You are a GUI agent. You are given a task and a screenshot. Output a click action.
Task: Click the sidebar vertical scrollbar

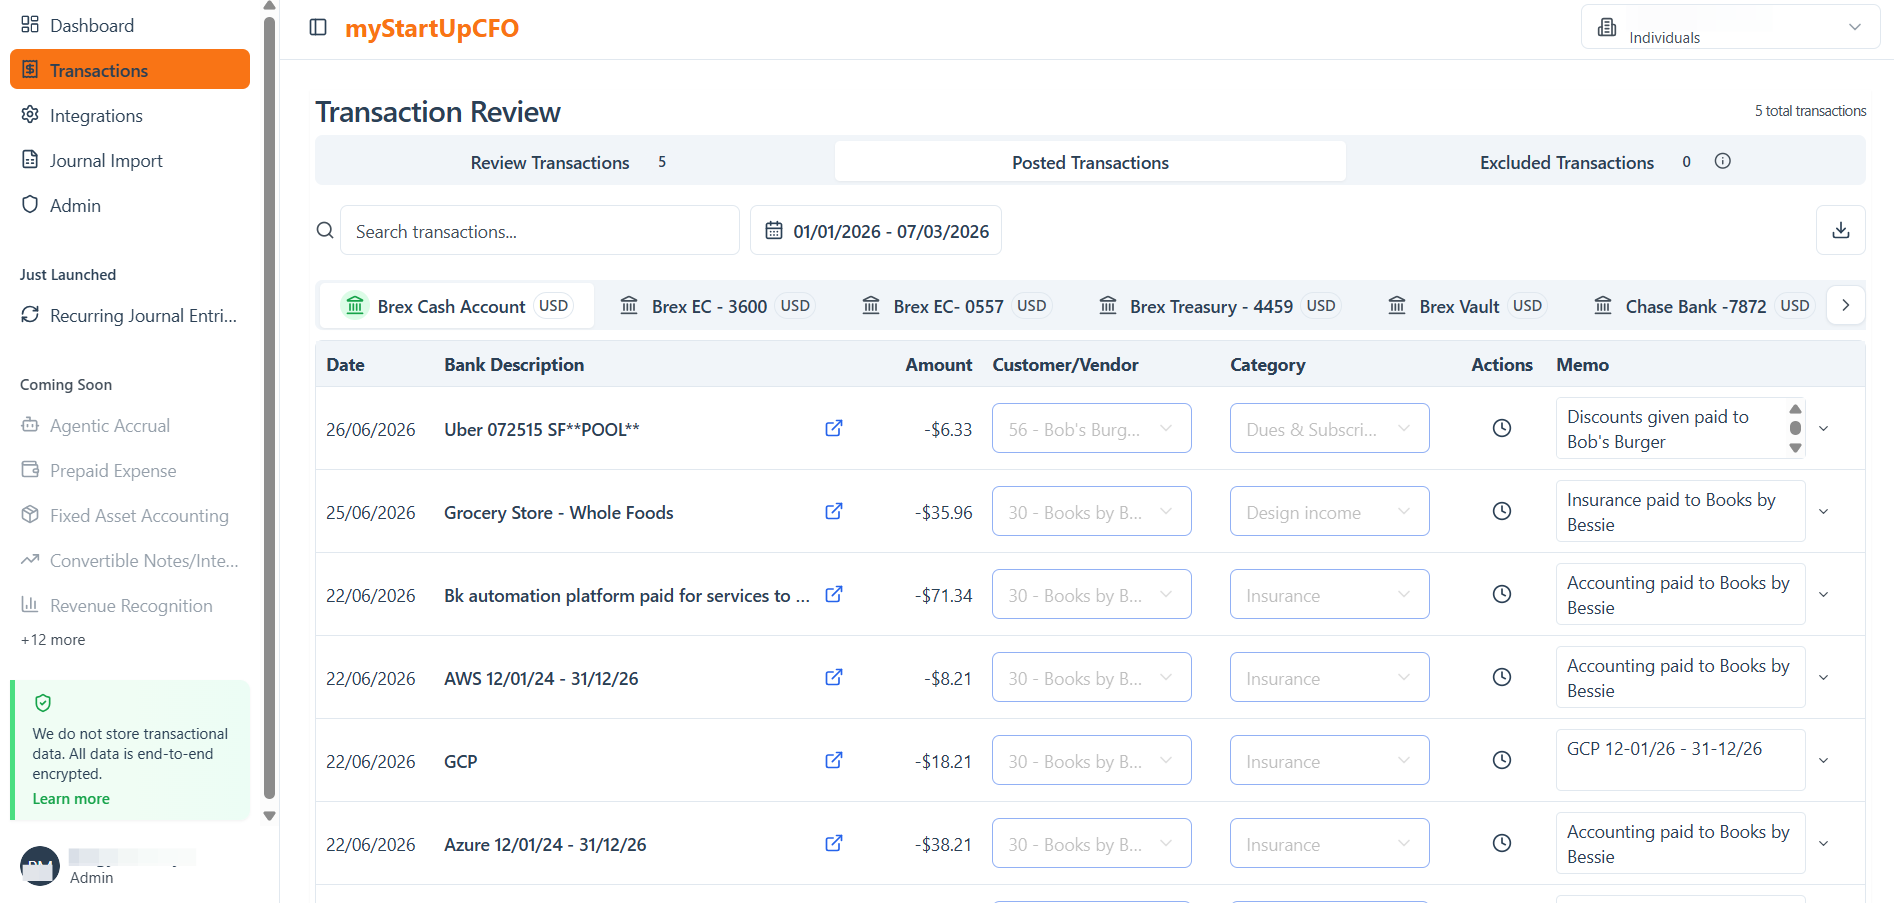point(269,410)
